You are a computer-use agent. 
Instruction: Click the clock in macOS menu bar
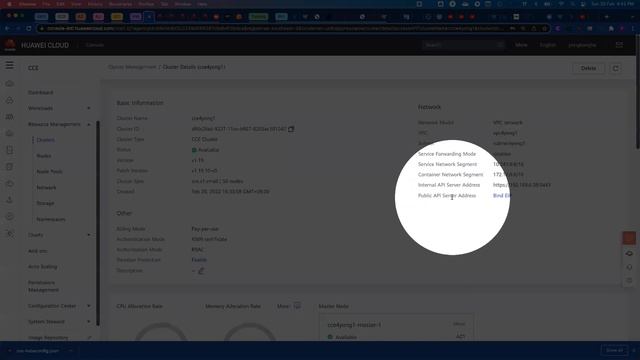click(x=613, y=4)
